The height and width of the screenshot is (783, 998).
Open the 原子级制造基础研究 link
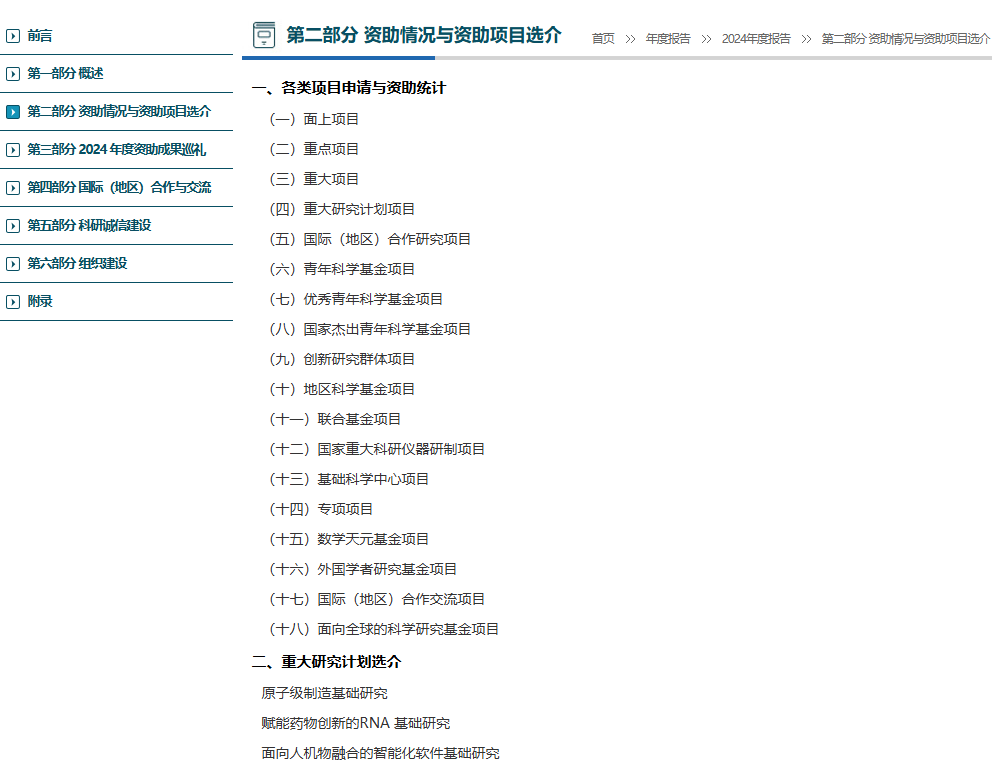pos(324,692)
